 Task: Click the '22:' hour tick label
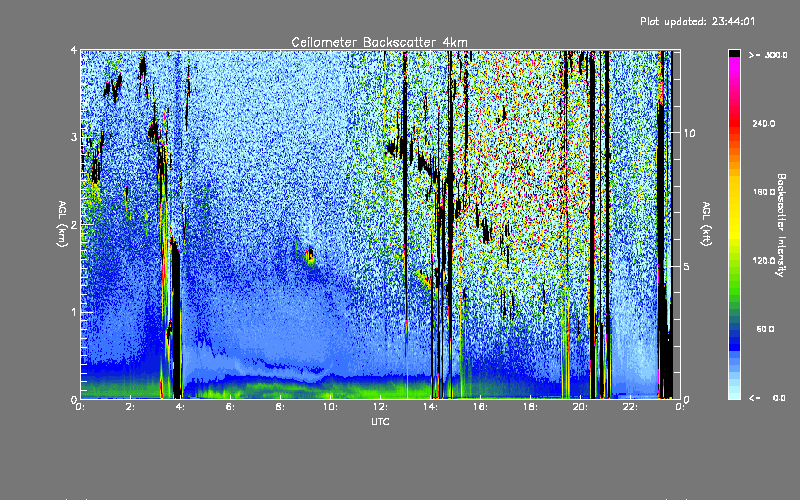(630, 407)
